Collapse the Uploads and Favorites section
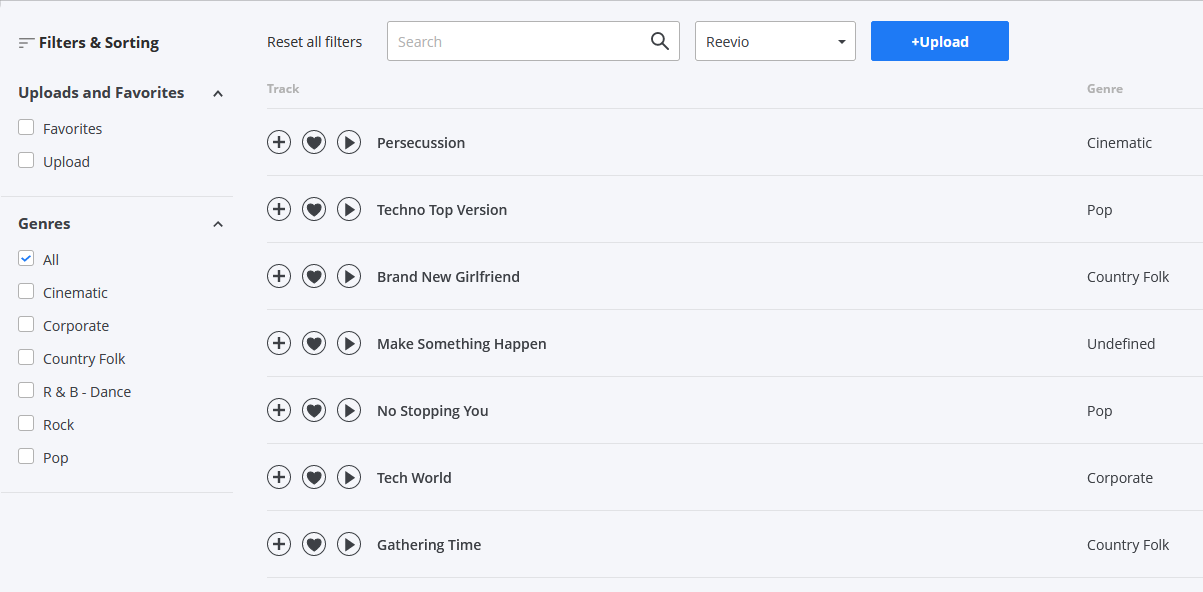Image resolution: width=1203 pixels, height=592 pixels. (x=218, y=93)
